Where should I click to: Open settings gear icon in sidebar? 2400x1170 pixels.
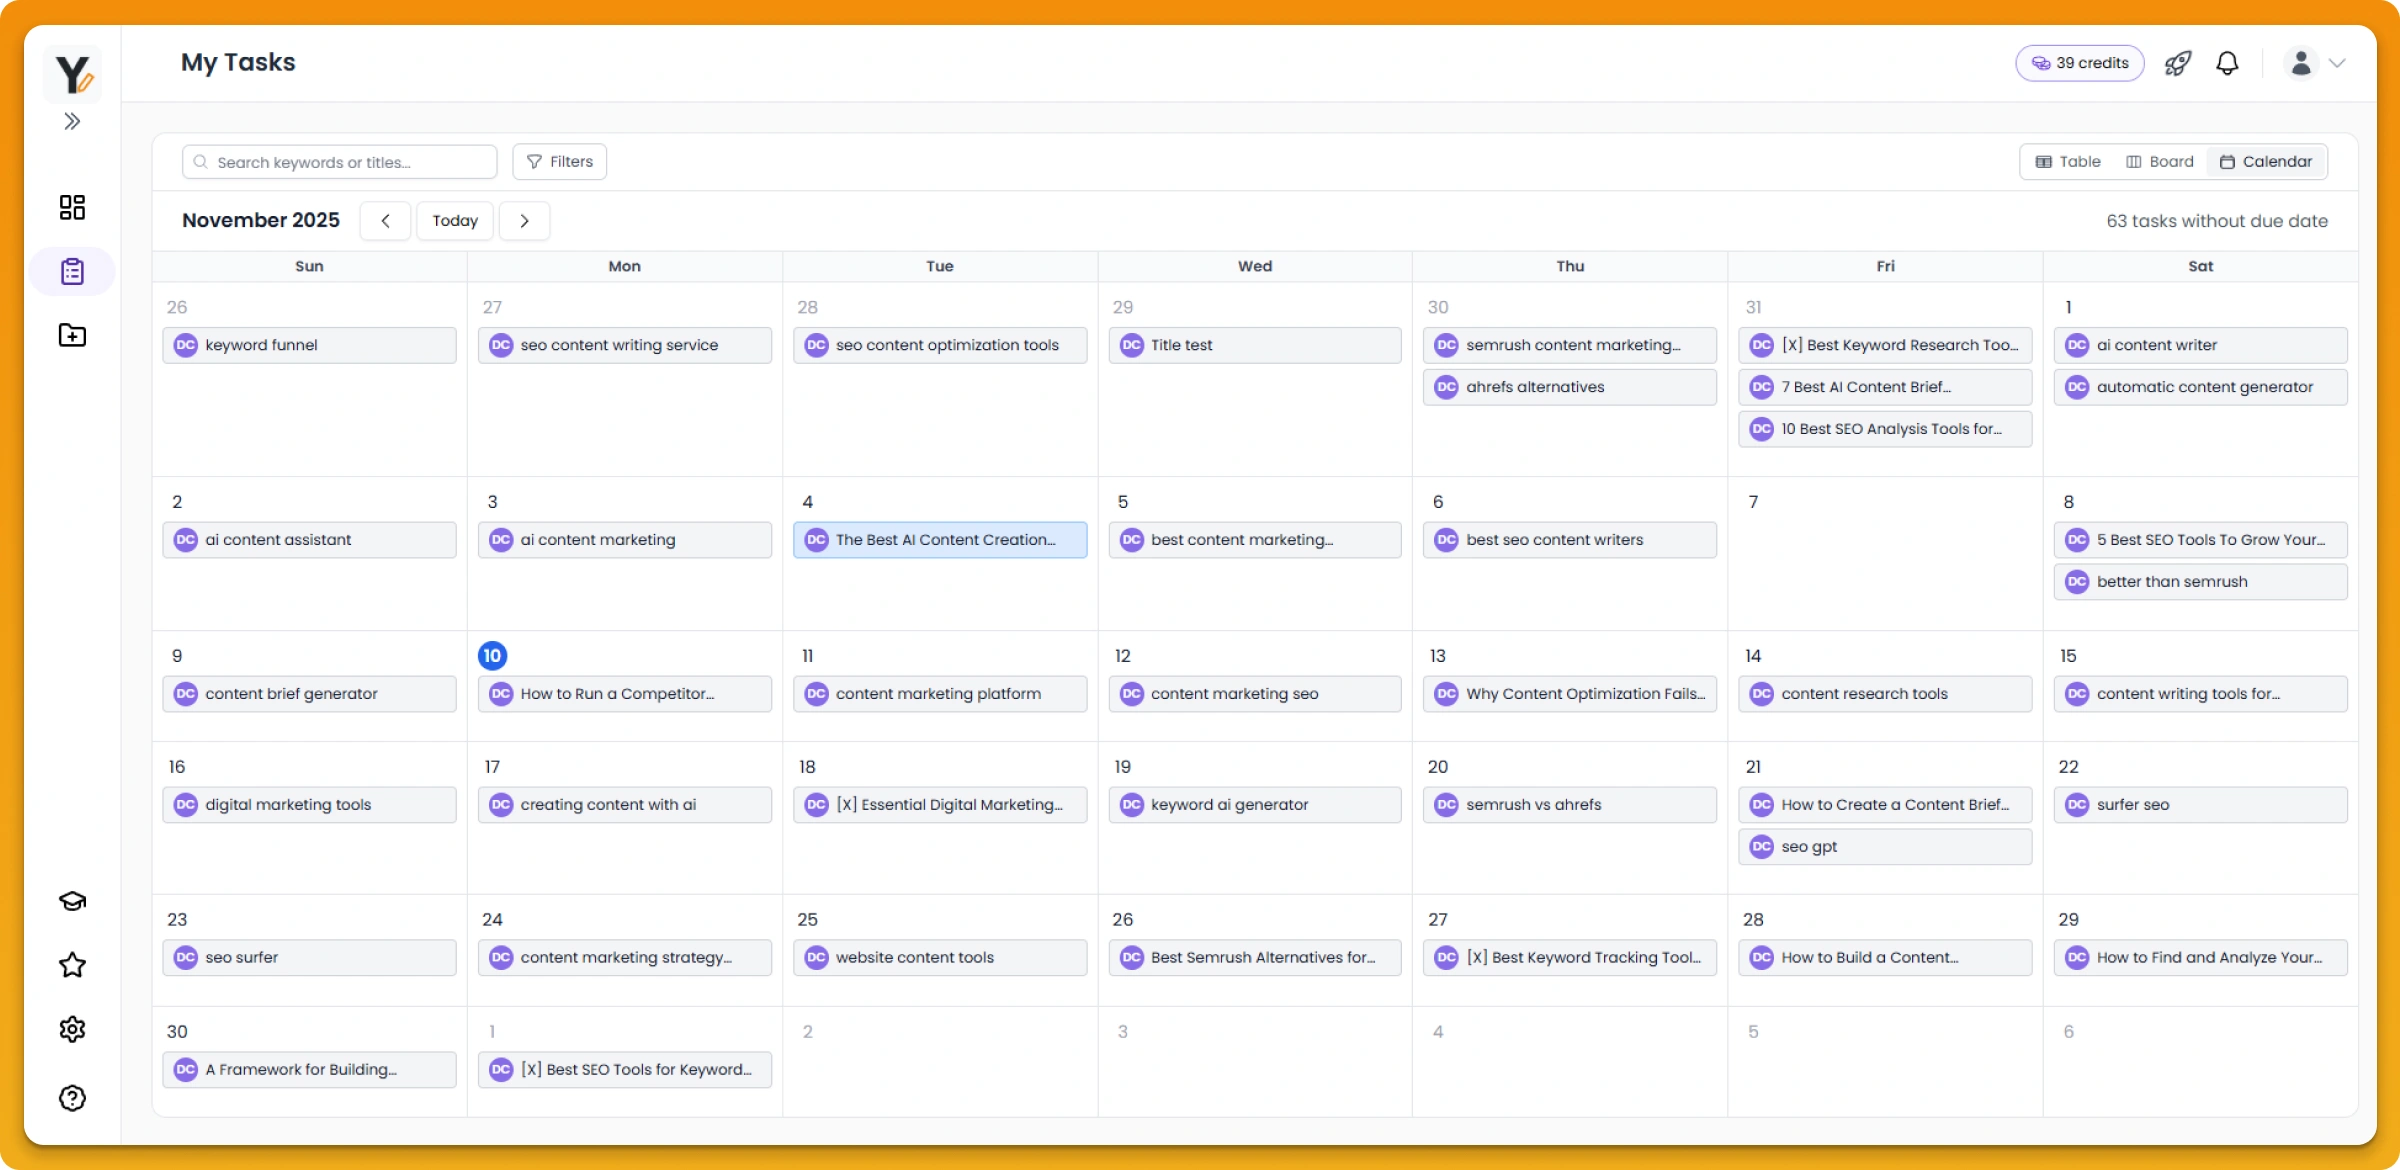point(72,1029)
